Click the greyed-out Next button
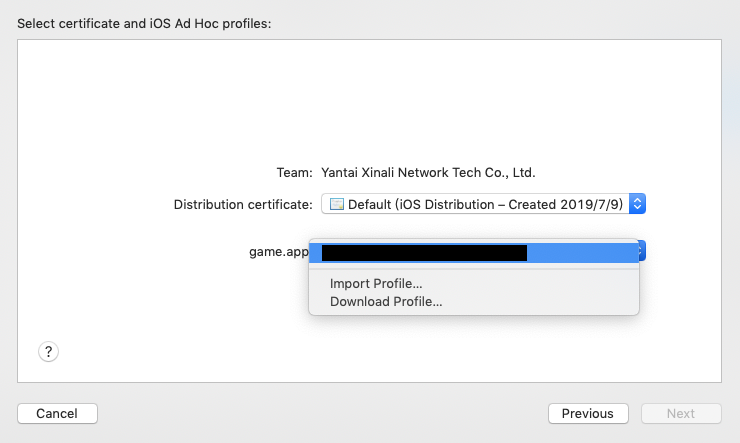740x443 pixels. 681,413
